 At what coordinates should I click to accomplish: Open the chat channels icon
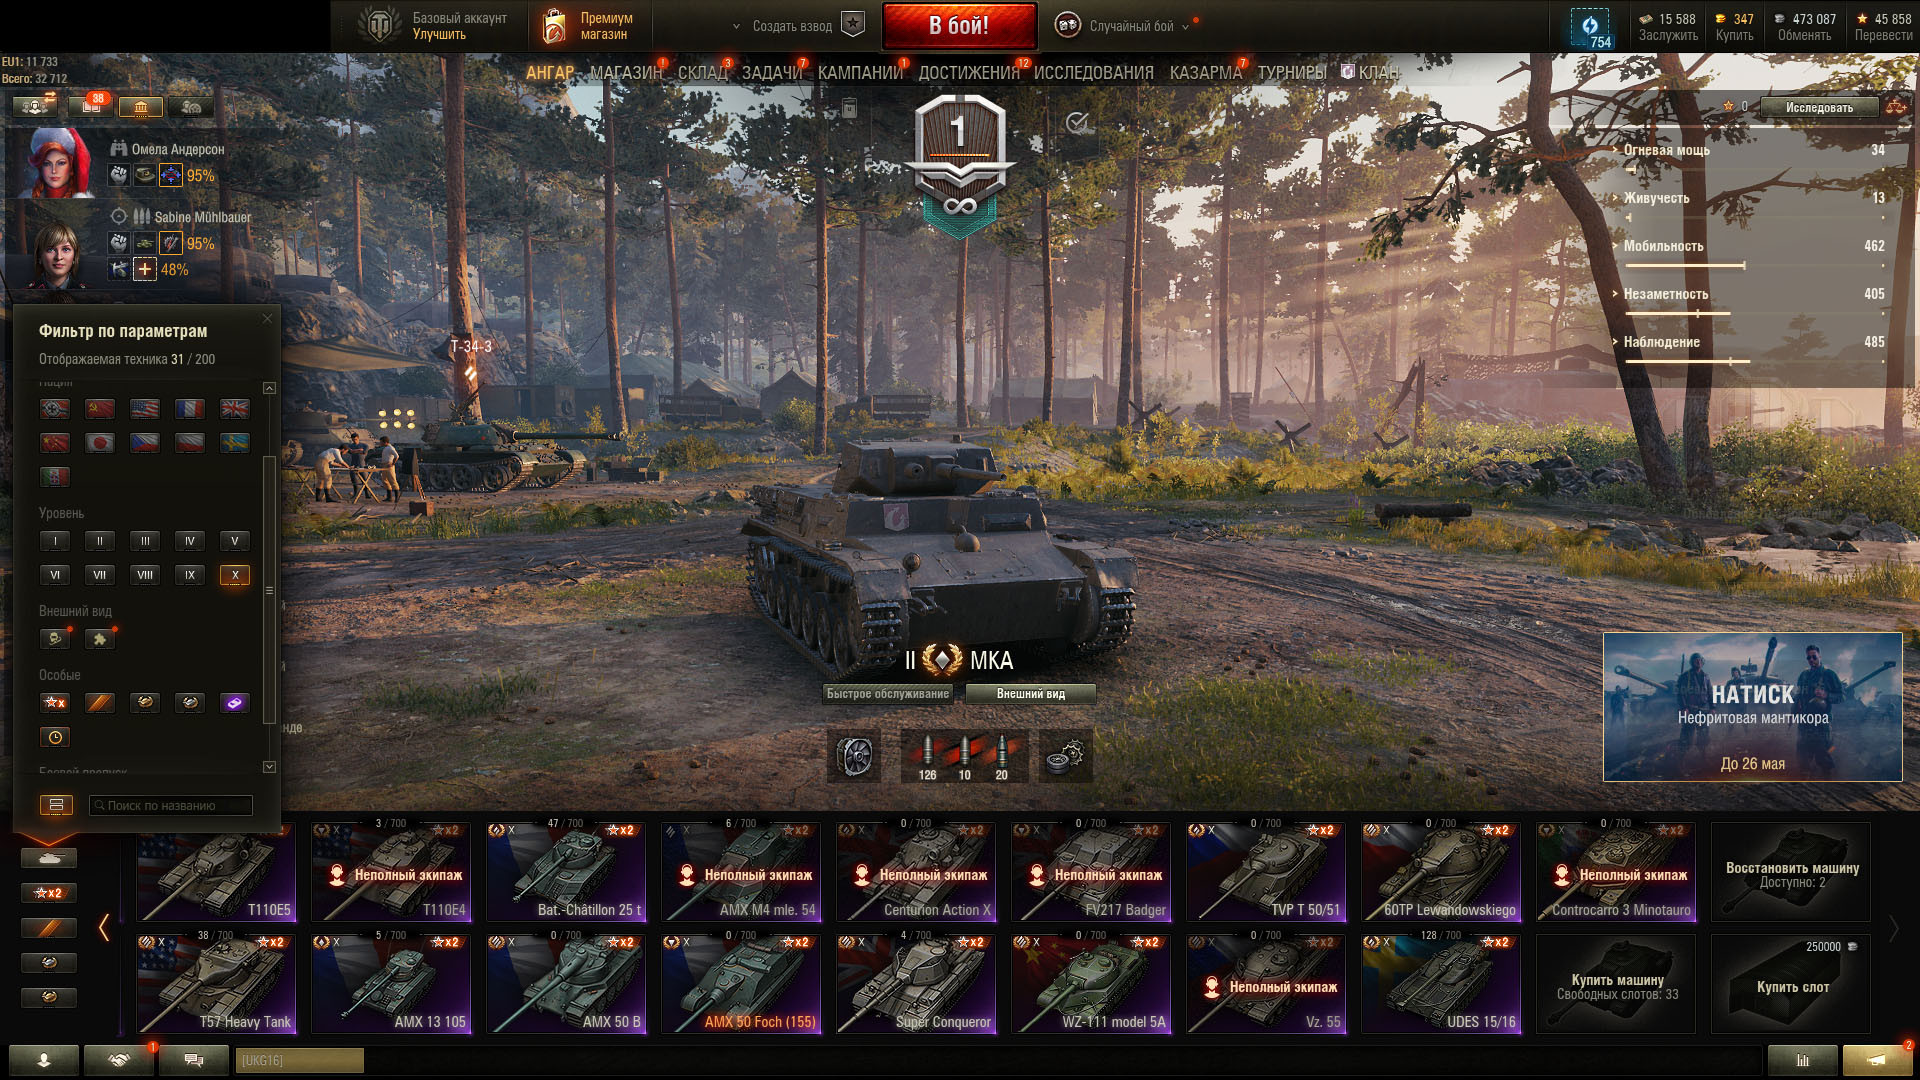click(194, 1060)
